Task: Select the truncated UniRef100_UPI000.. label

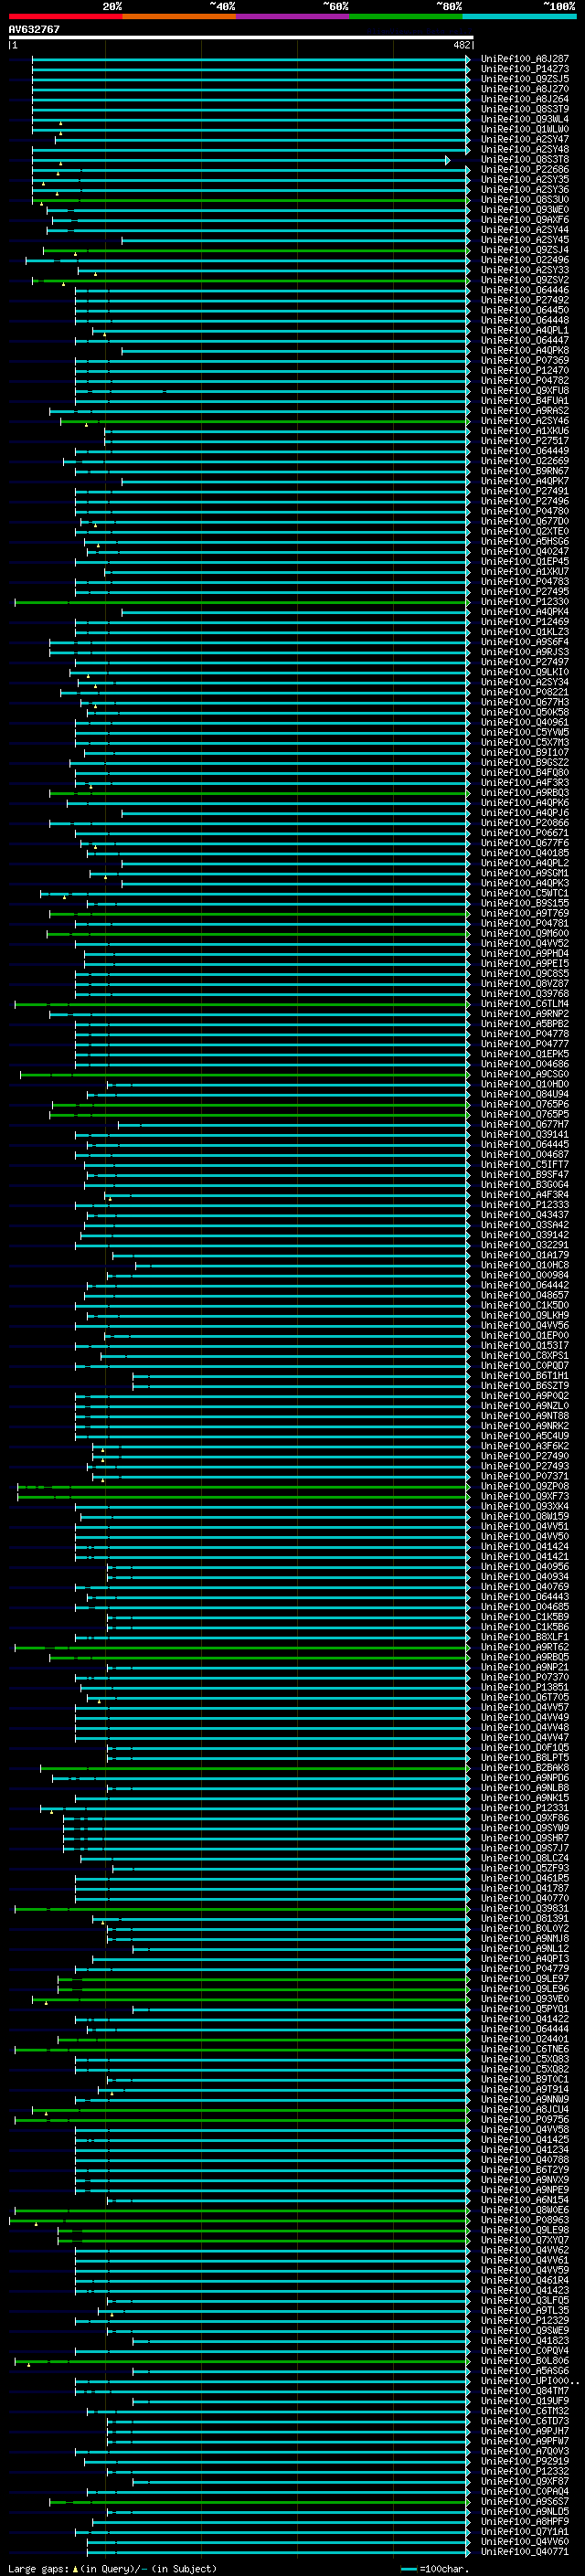Action: [530, 2381]
